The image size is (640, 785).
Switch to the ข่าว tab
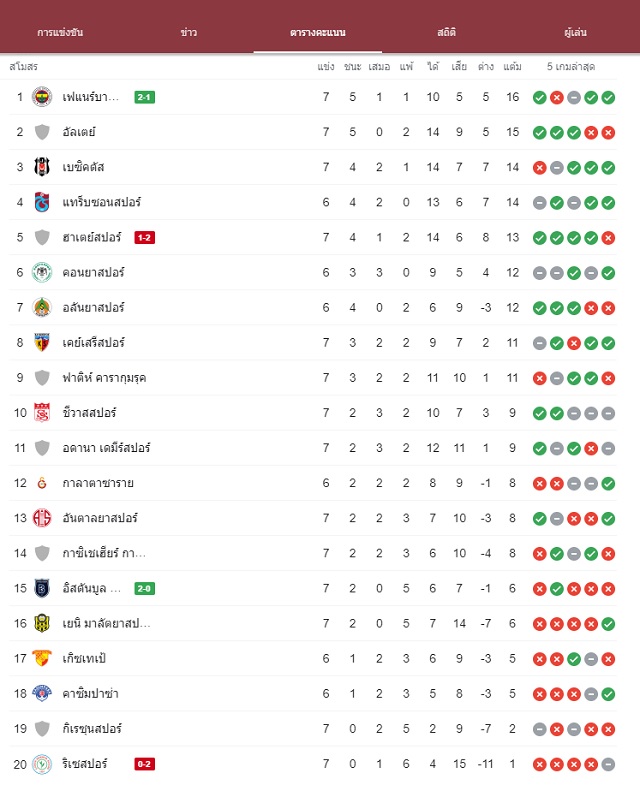pyautogui.click(x=189, y=33)
